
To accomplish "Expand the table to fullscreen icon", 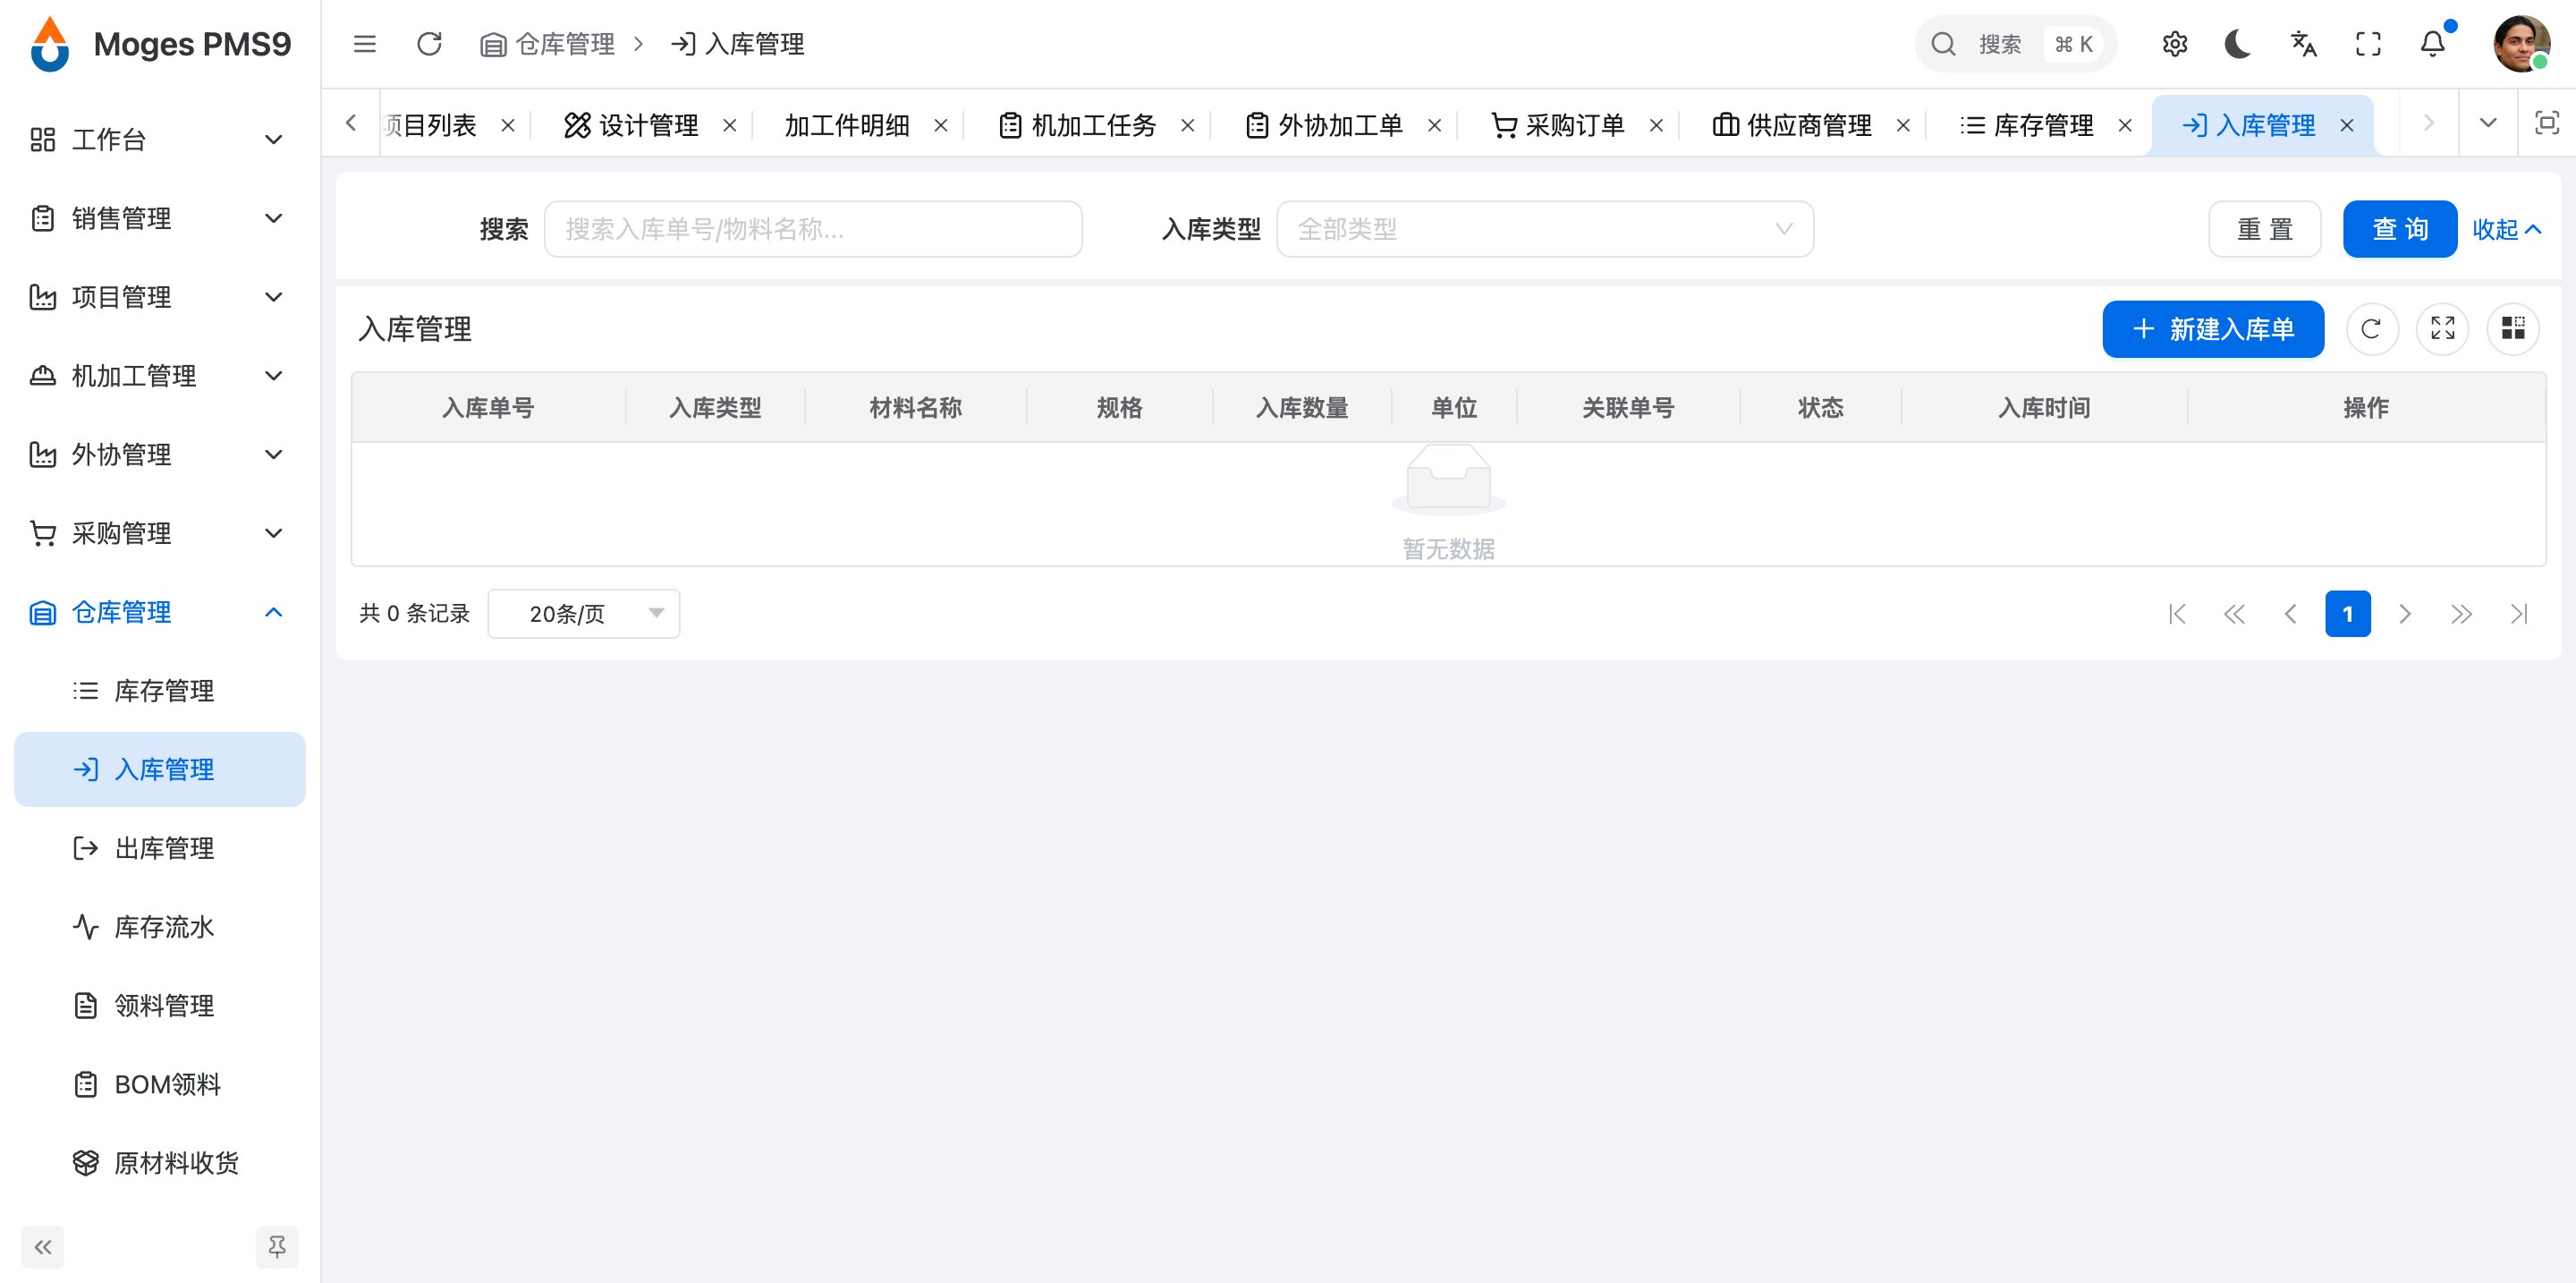I will click(2442, 329).
